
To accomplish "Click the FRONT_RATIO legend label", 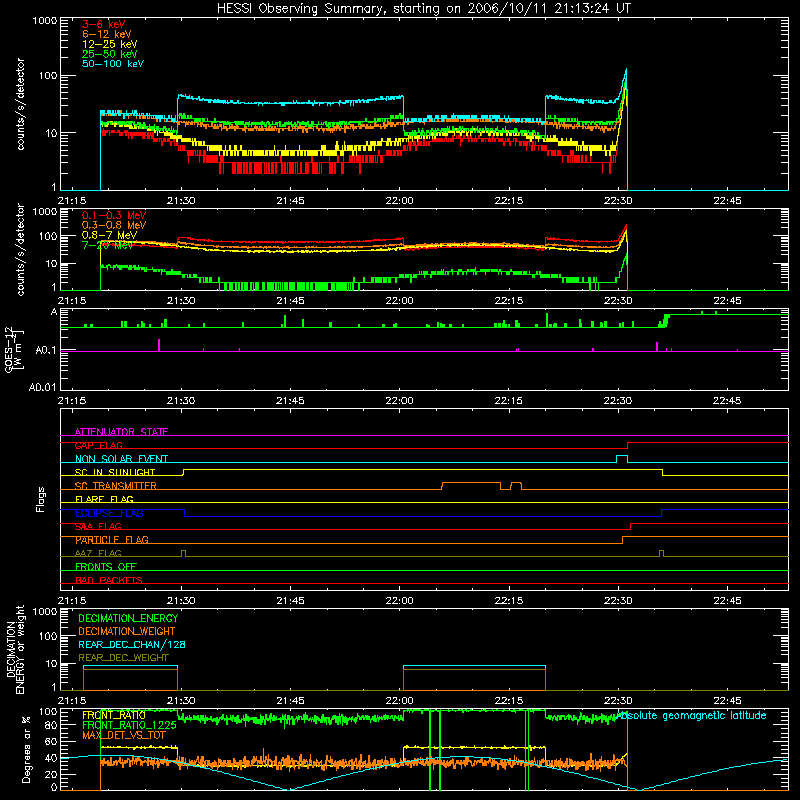I will click(x=114, y=715).
